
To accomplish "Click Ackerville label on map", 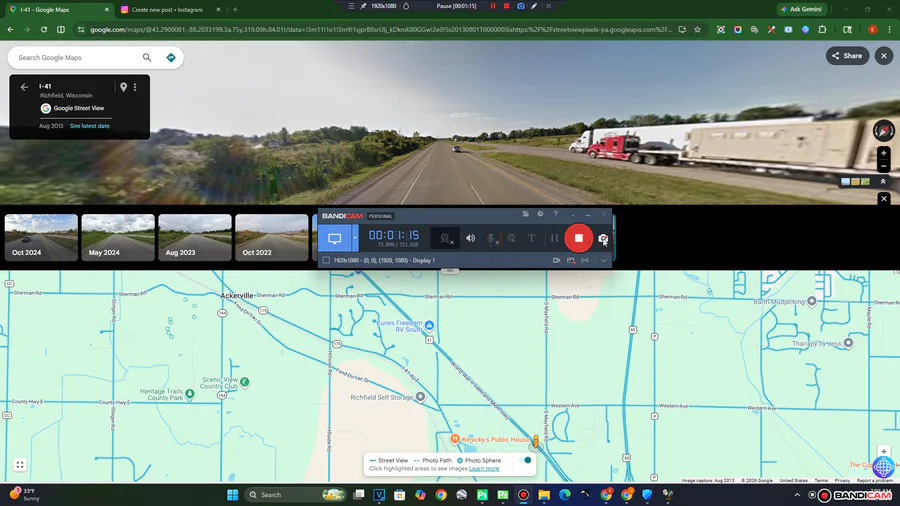I will click(236, 295).
